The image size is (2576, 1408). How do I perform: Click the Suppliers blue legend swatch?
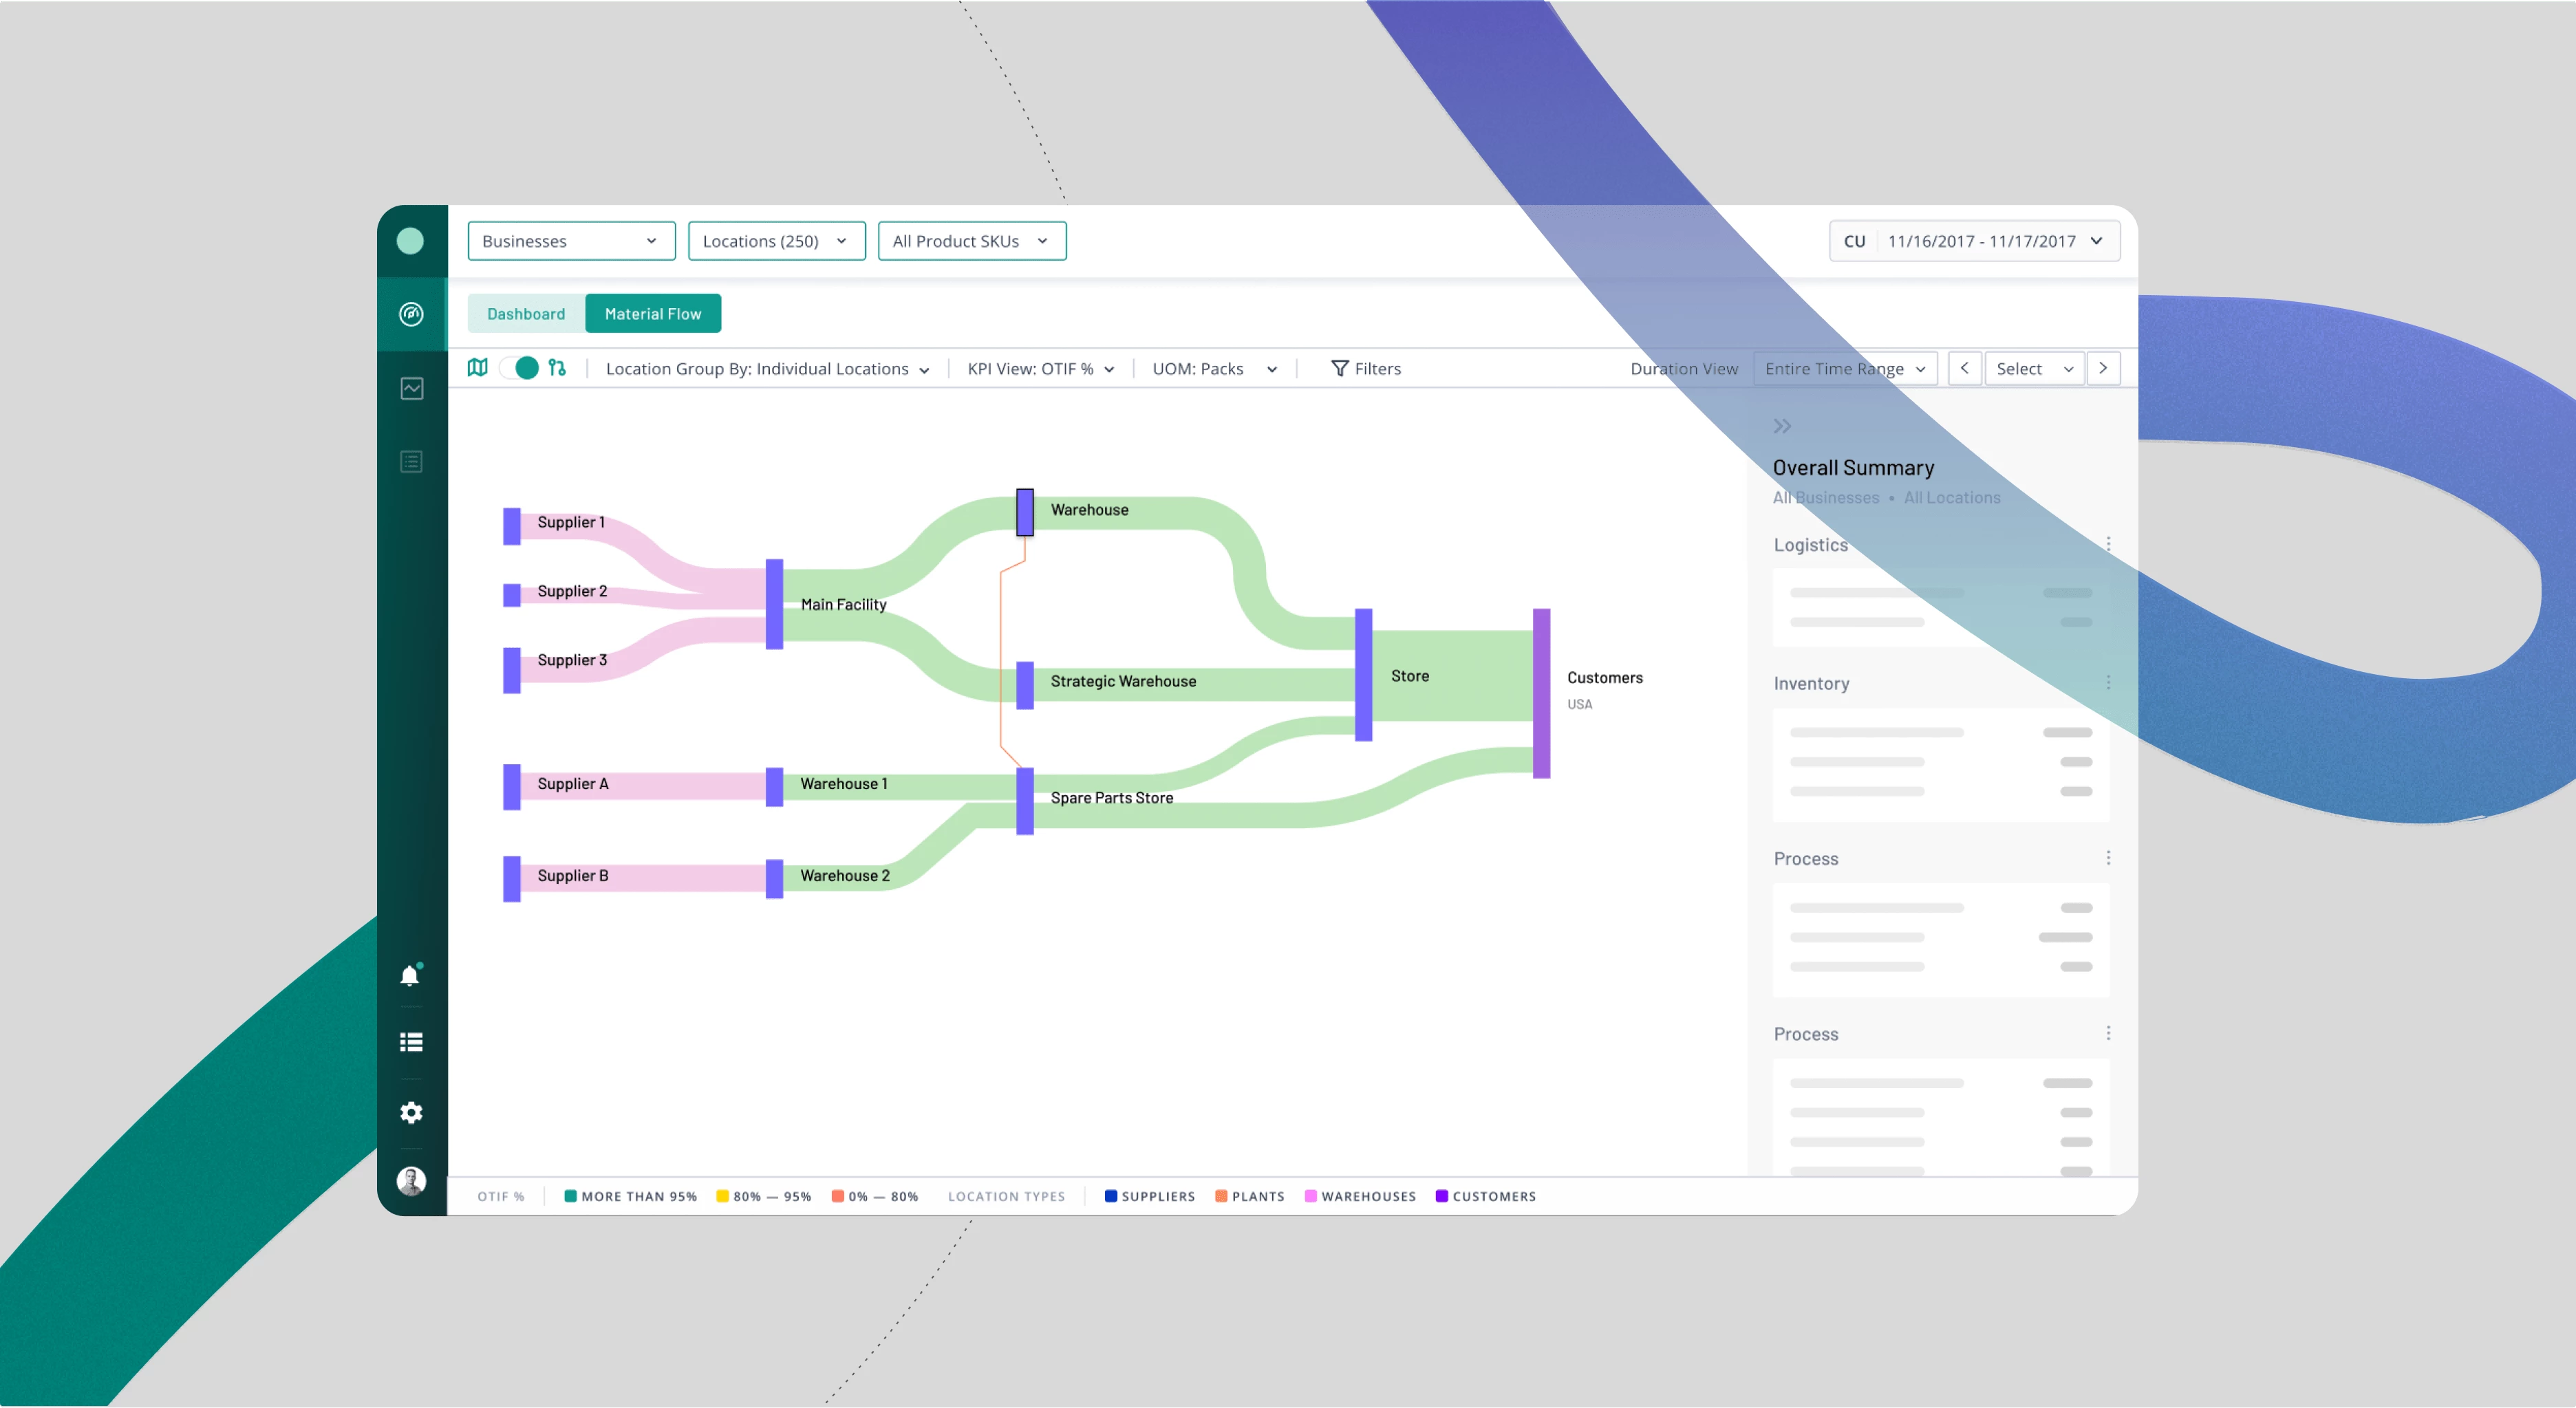tap(1110, 1196)
